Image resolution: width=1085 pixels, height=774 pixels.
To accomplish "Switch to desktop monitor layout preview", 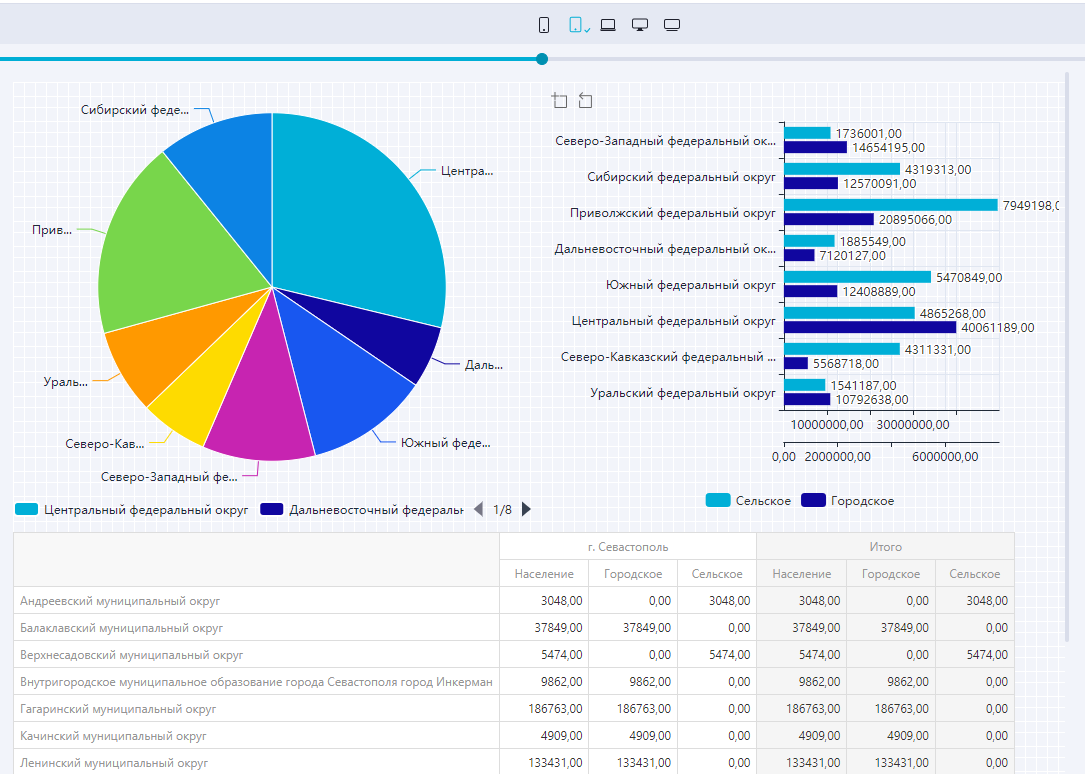I will pos(640,25).
